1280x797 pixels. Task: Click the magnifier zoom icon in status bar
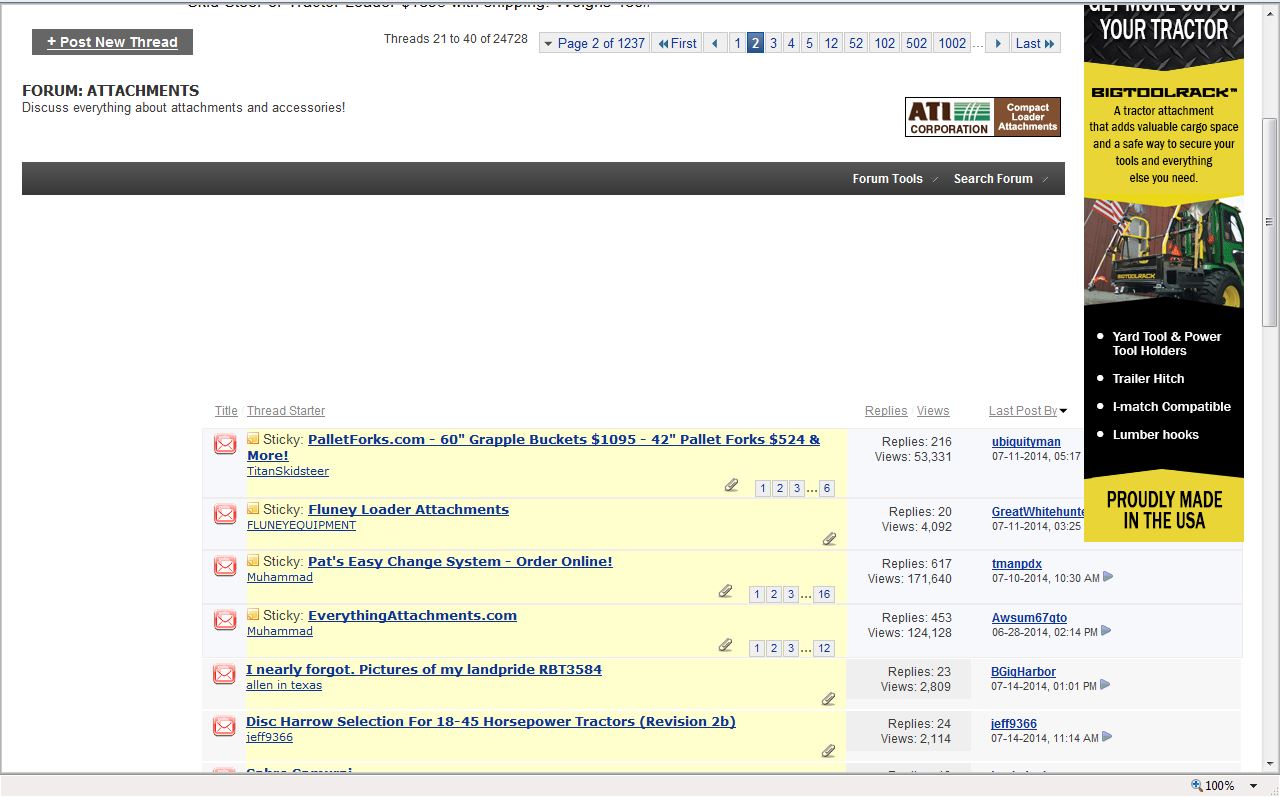(x=1196, y=786)
